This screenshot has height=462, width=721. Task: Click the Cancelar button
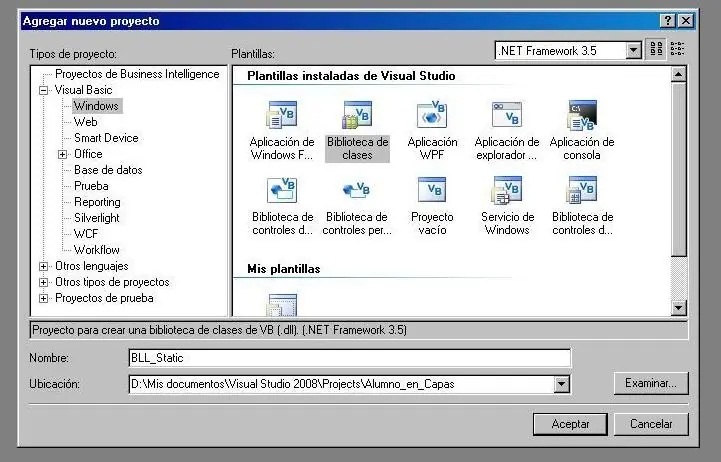[x=651, y=424]
